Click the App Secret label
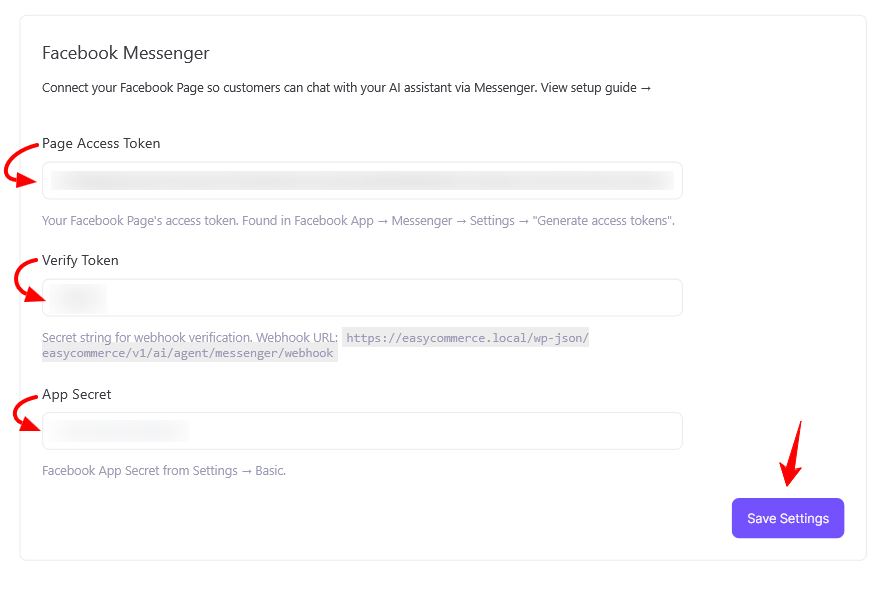Image resolution: width=883 pixels, height=596 pixels. pos(77,394)
